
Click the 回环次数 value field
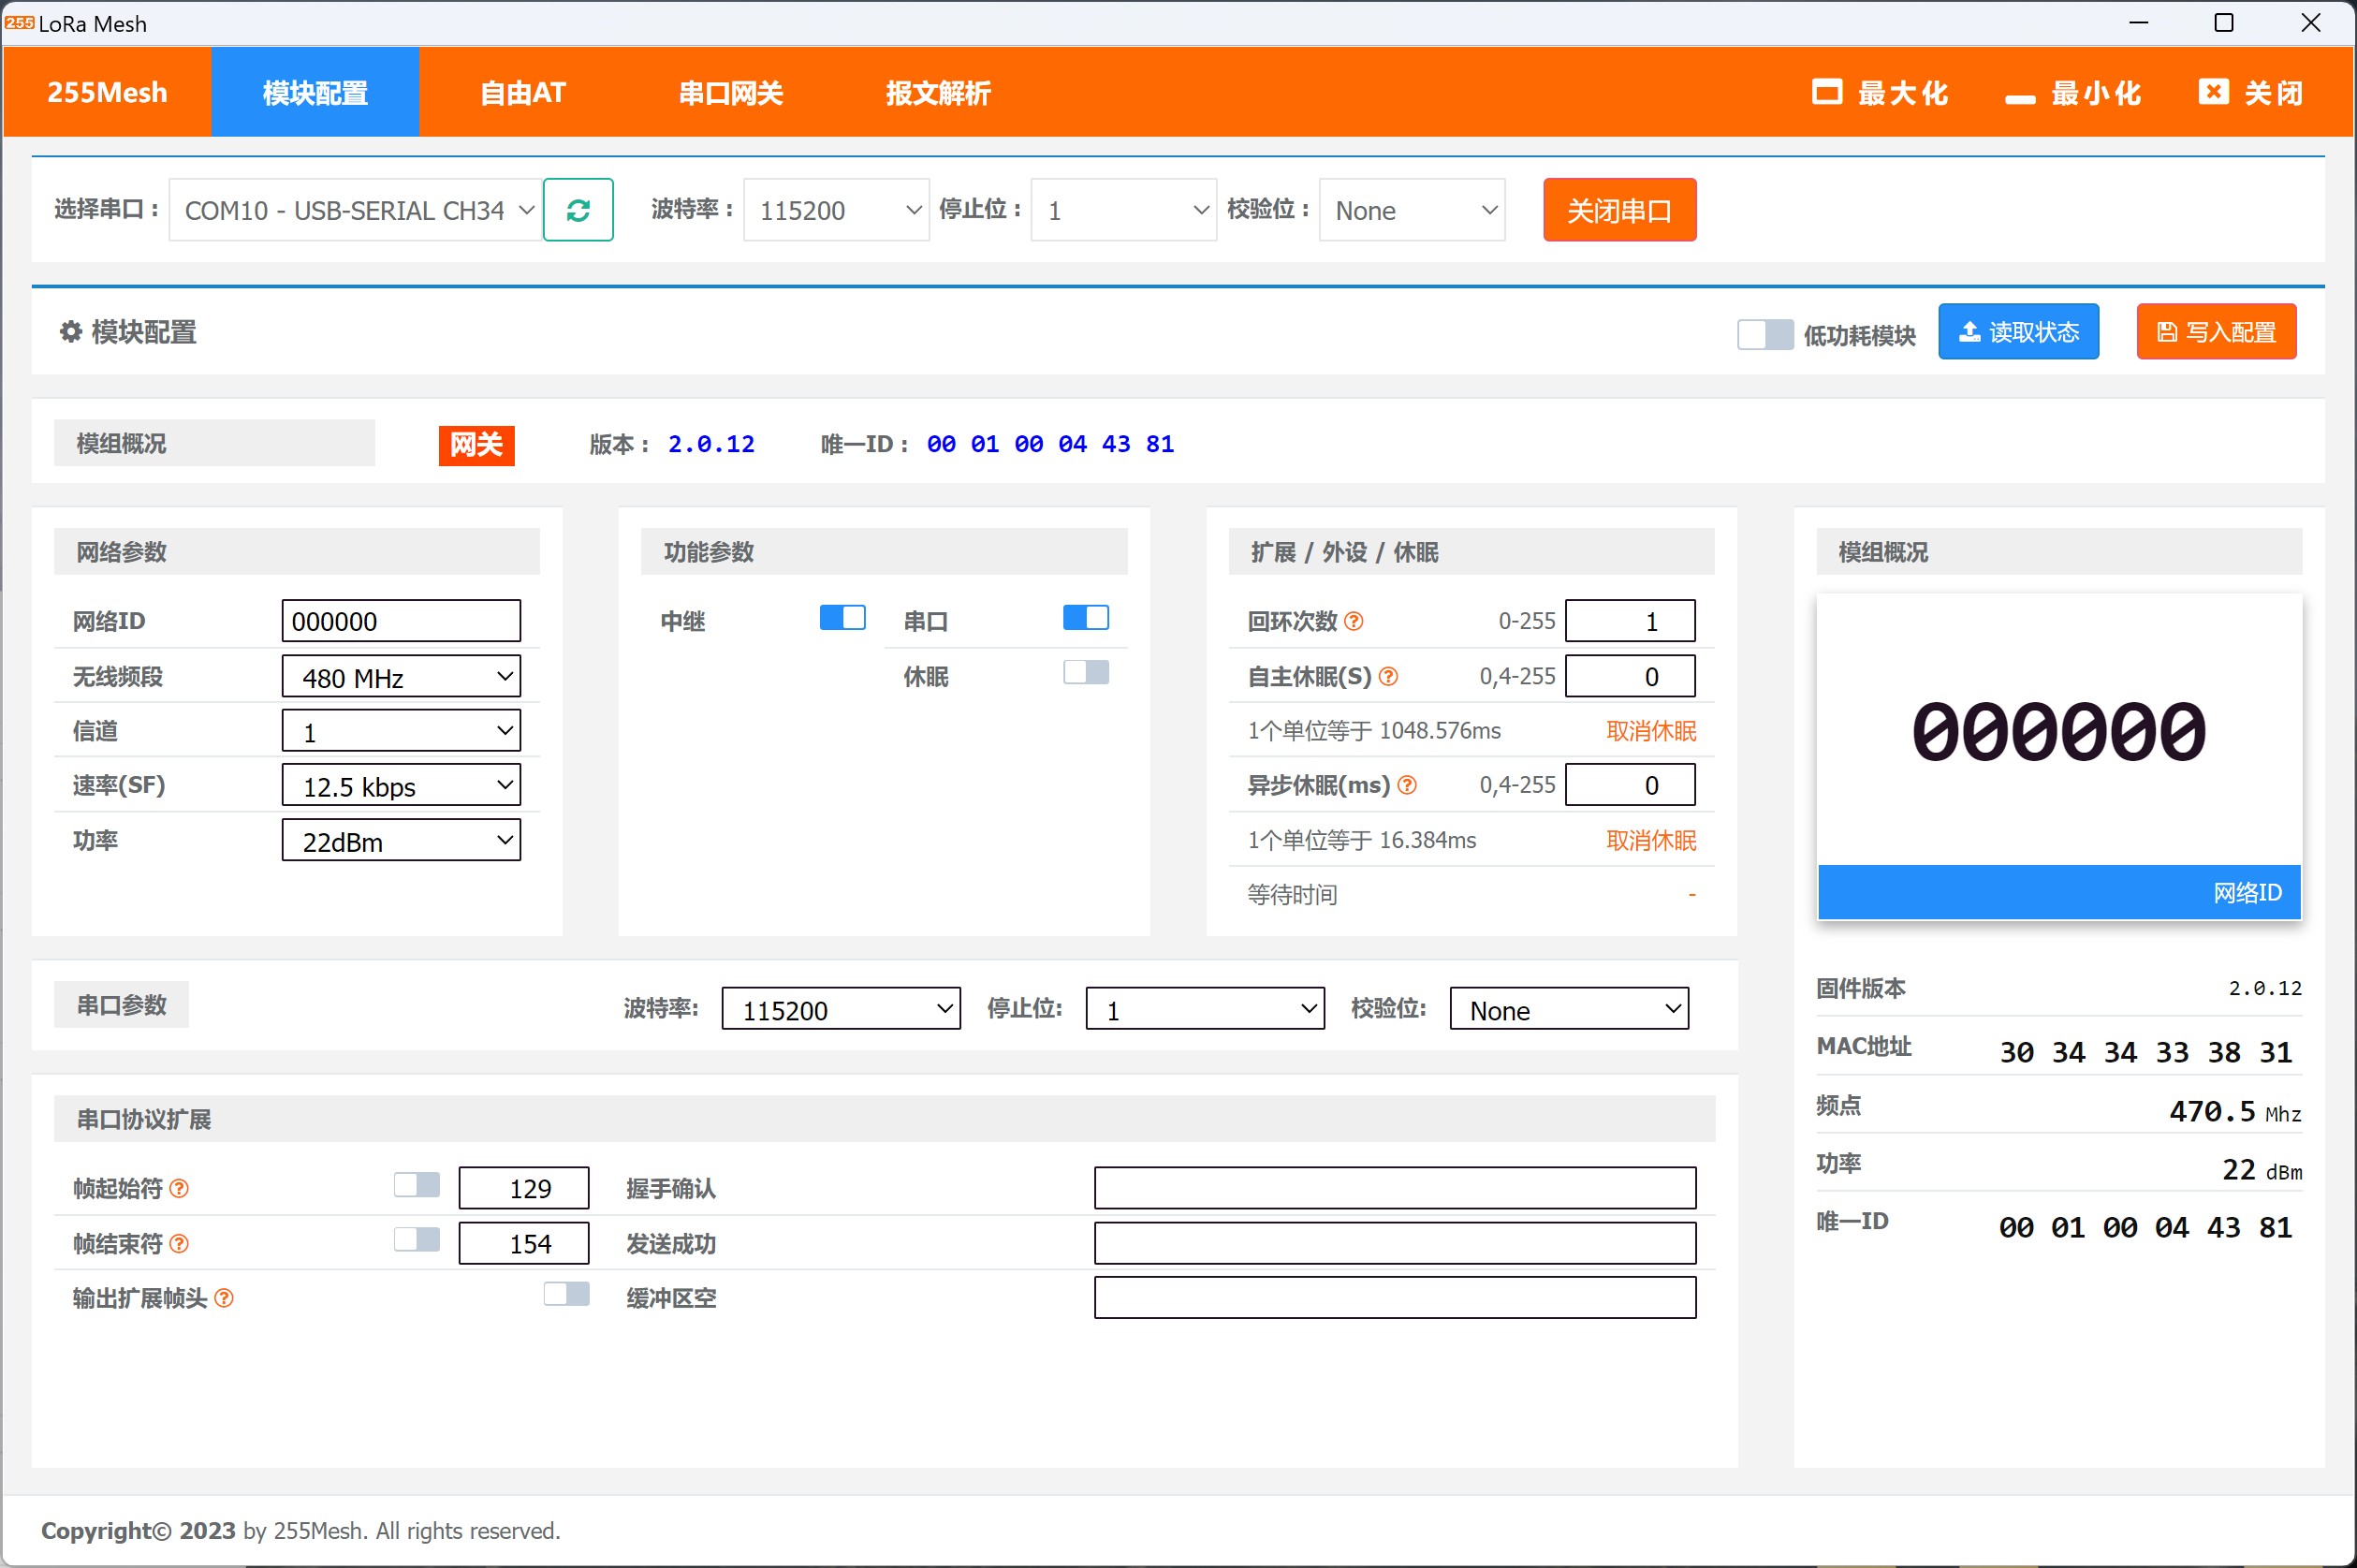(1630, 621)
